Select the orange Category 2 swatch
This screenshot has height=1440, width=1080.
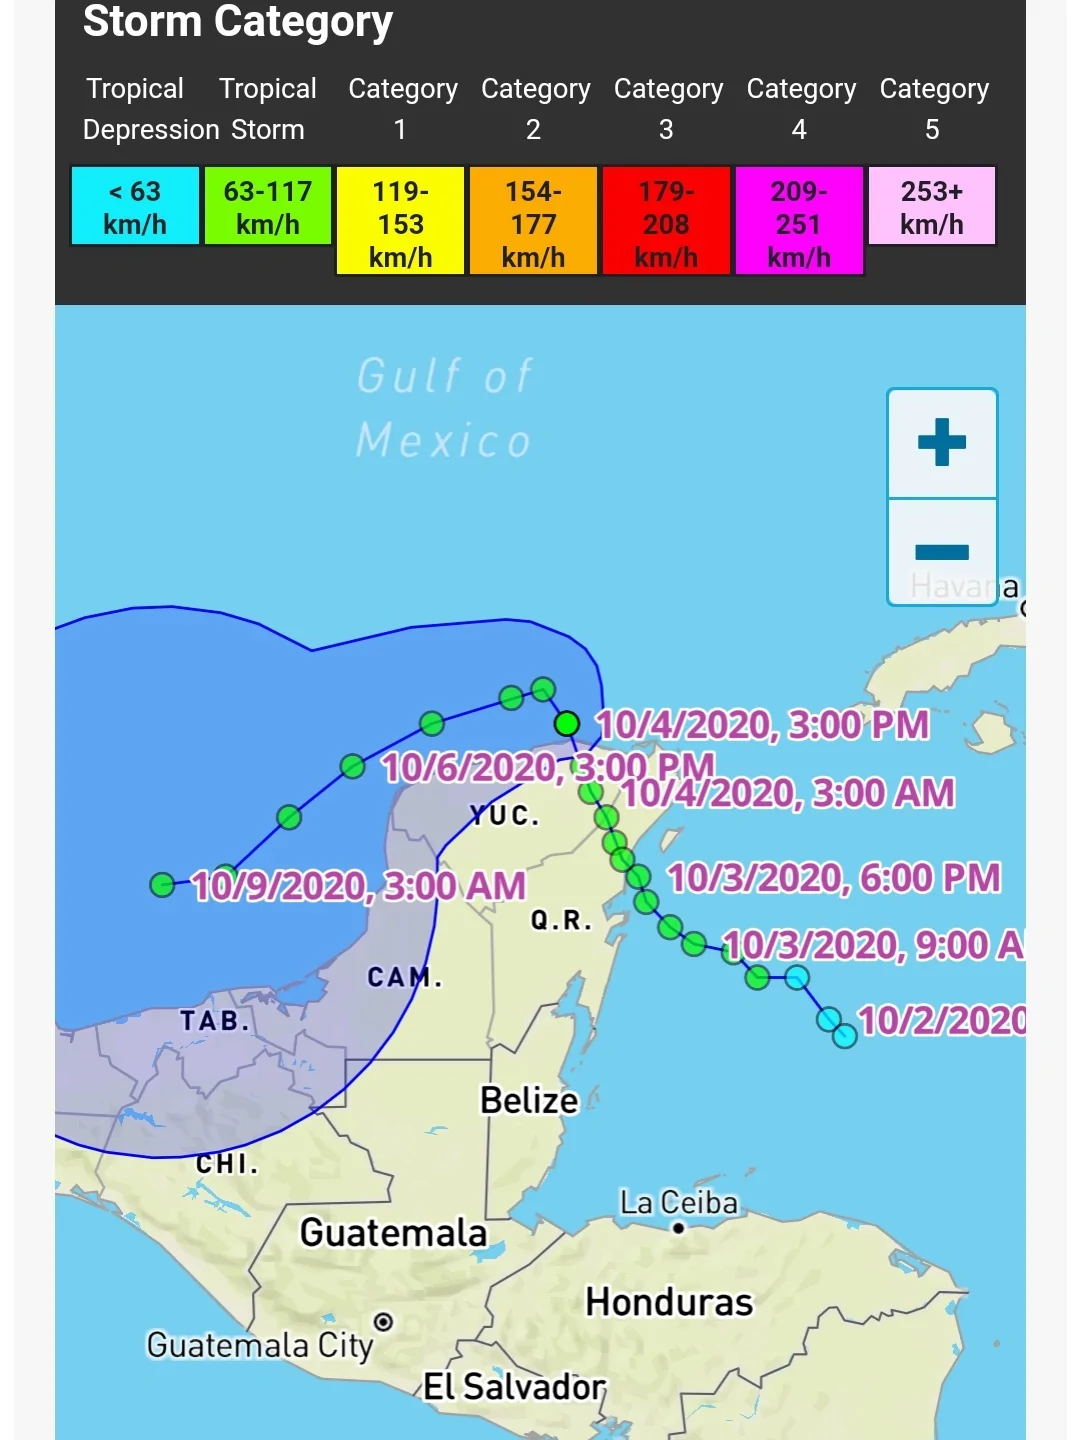coord(533,222)
